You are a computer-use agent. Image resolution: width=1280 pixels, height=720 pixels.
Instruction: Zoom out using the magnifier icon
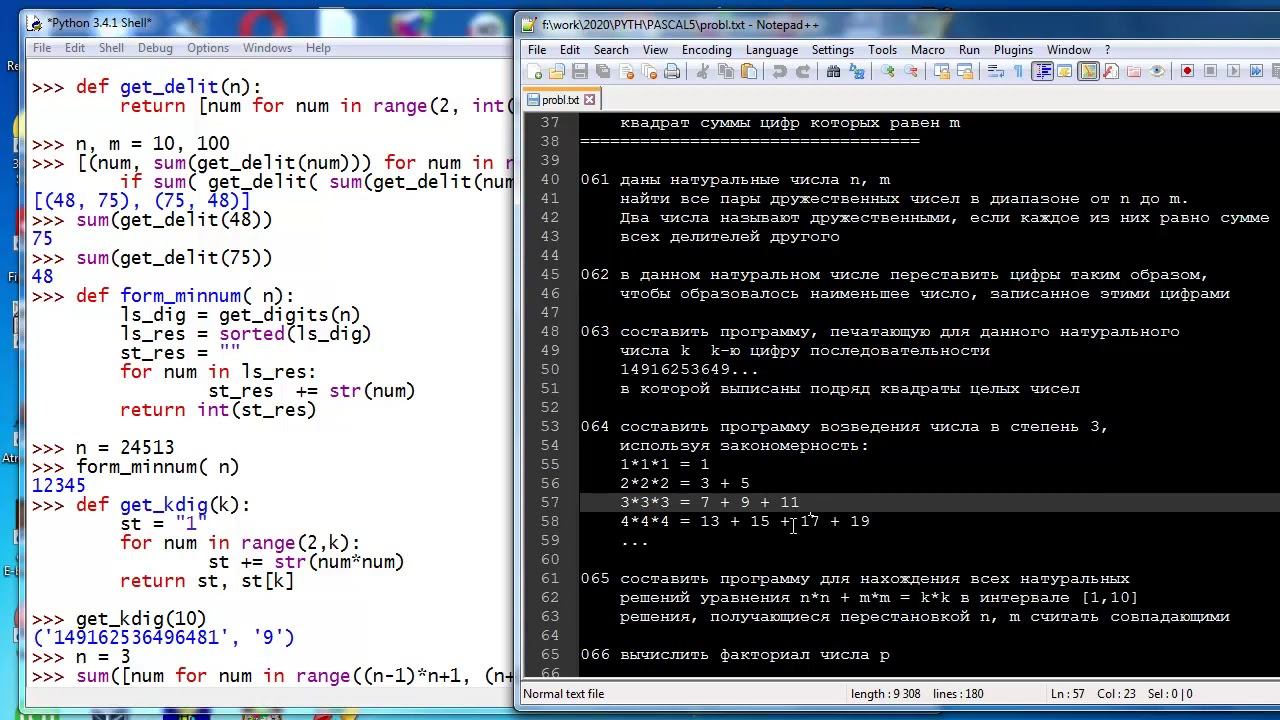coord(911,71)
